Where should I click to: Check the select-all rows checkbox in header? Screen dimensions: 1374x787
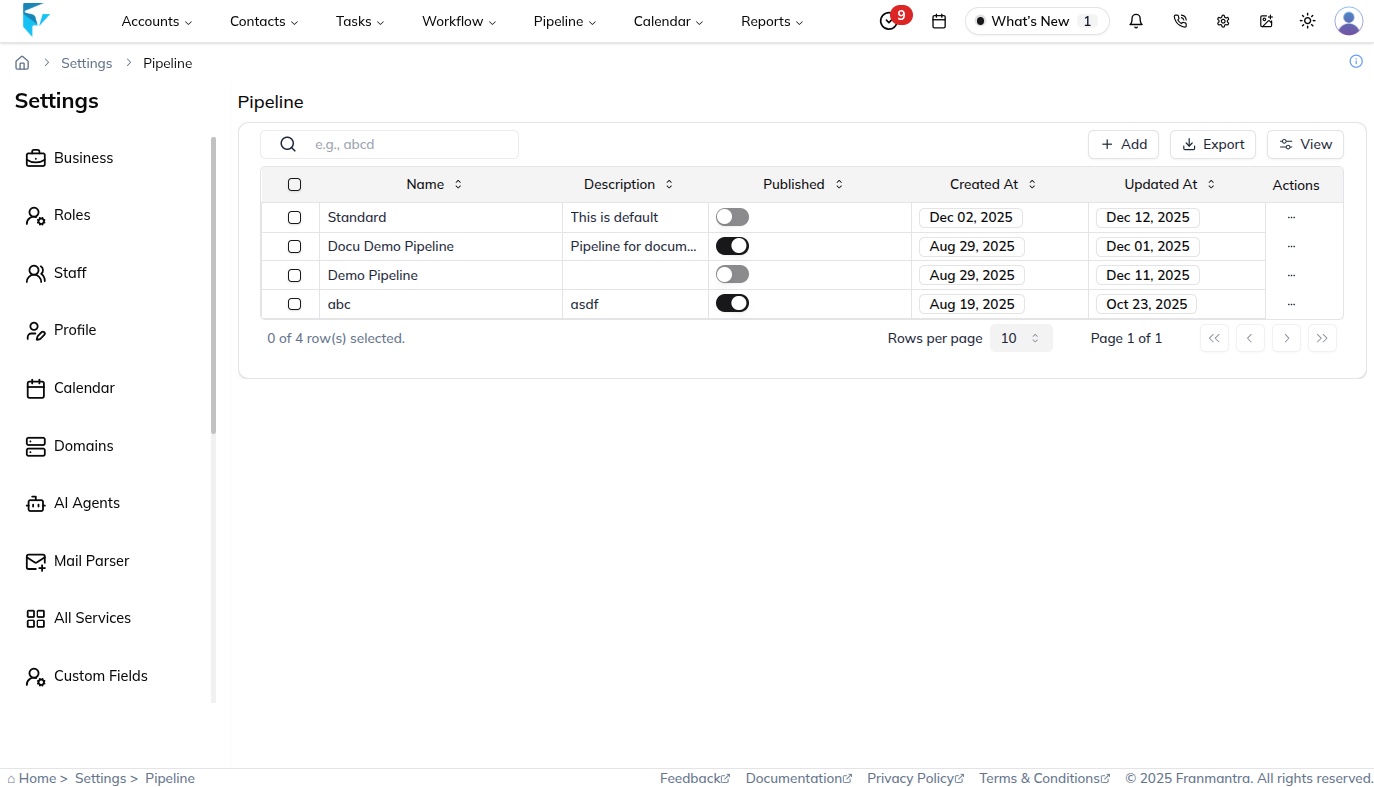pyautogui.click(x=294, y=184)
